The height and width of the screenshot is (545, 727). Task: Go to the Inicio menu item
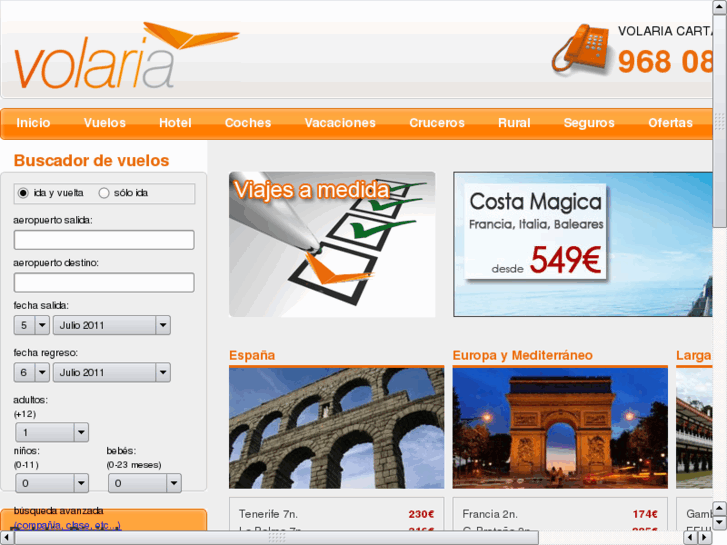tap(33, 123)
